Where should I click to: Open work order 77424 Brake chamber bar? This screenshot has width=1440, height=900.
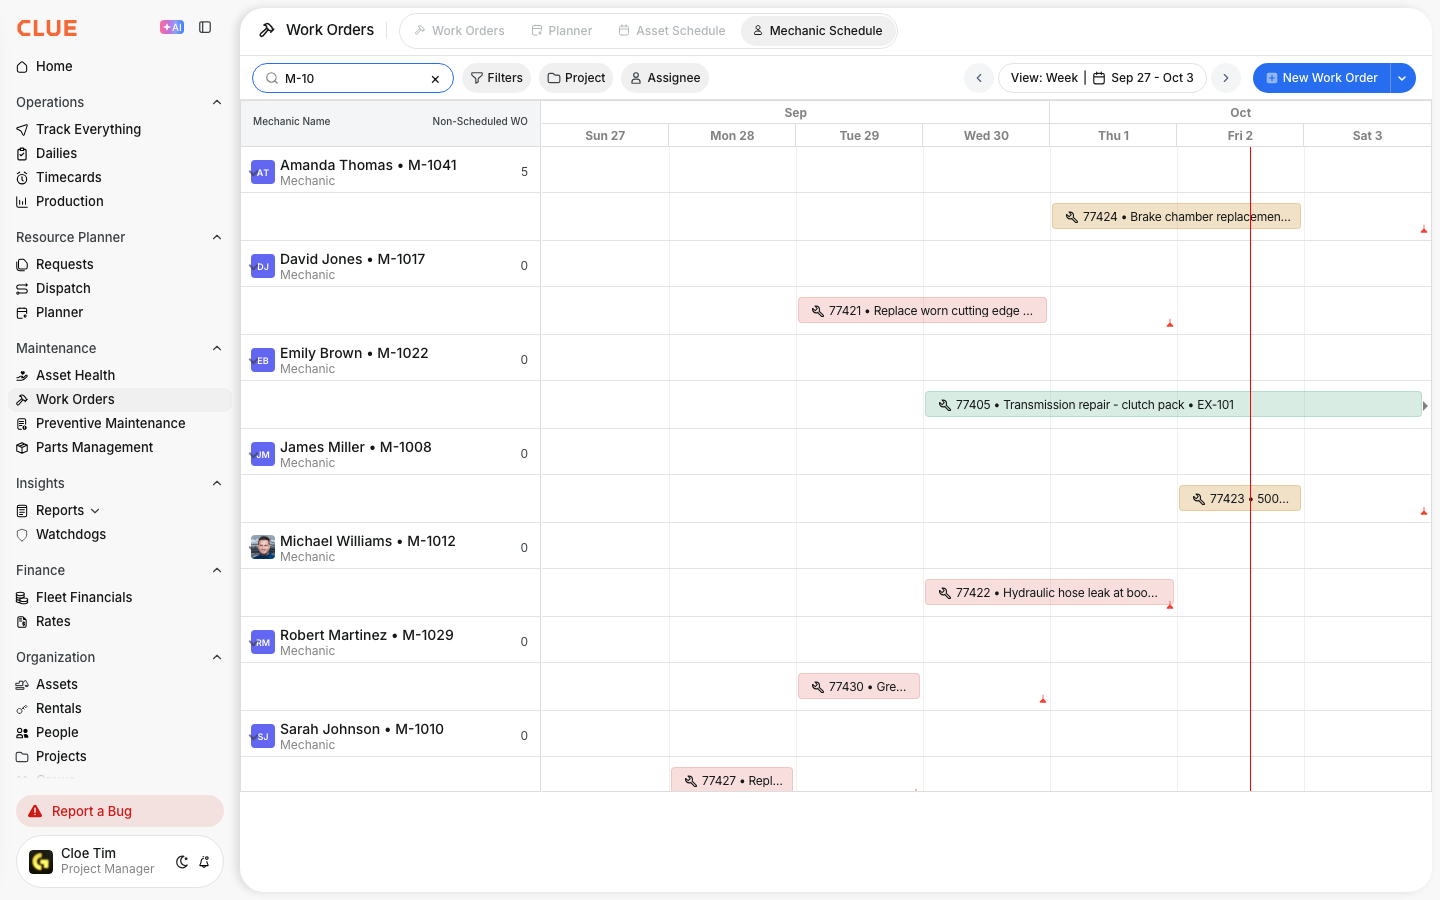1176,217
